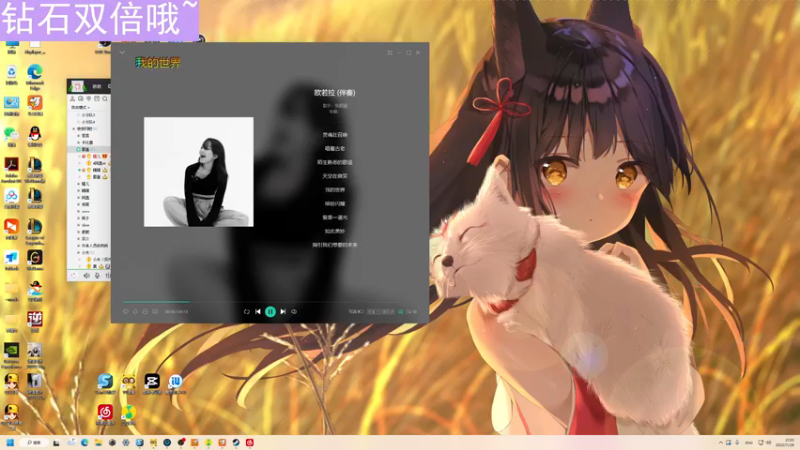Show hidden system tray icons

pos(720,442)
